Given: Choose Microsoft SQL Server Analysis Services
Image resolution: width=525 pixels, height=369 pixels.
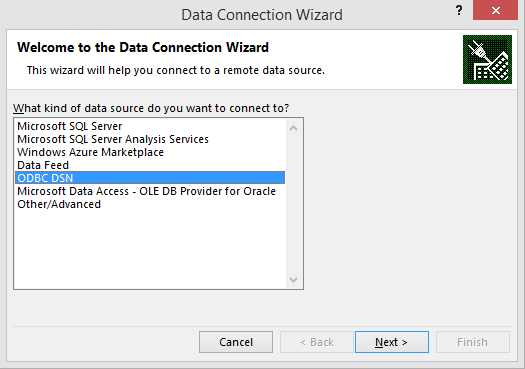Looking at the screenshot, I should [113, 139].
